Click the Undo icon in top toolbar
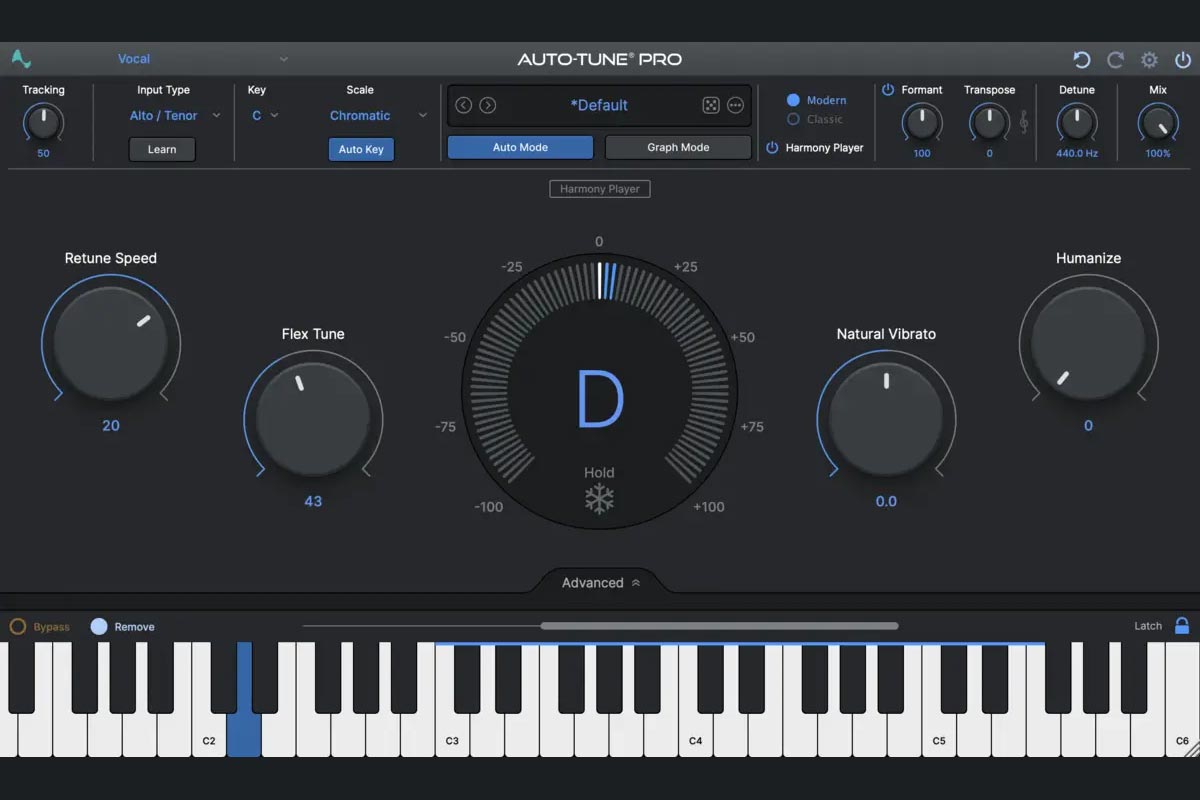1200x800 pixels. click(x=1081, y=60)
